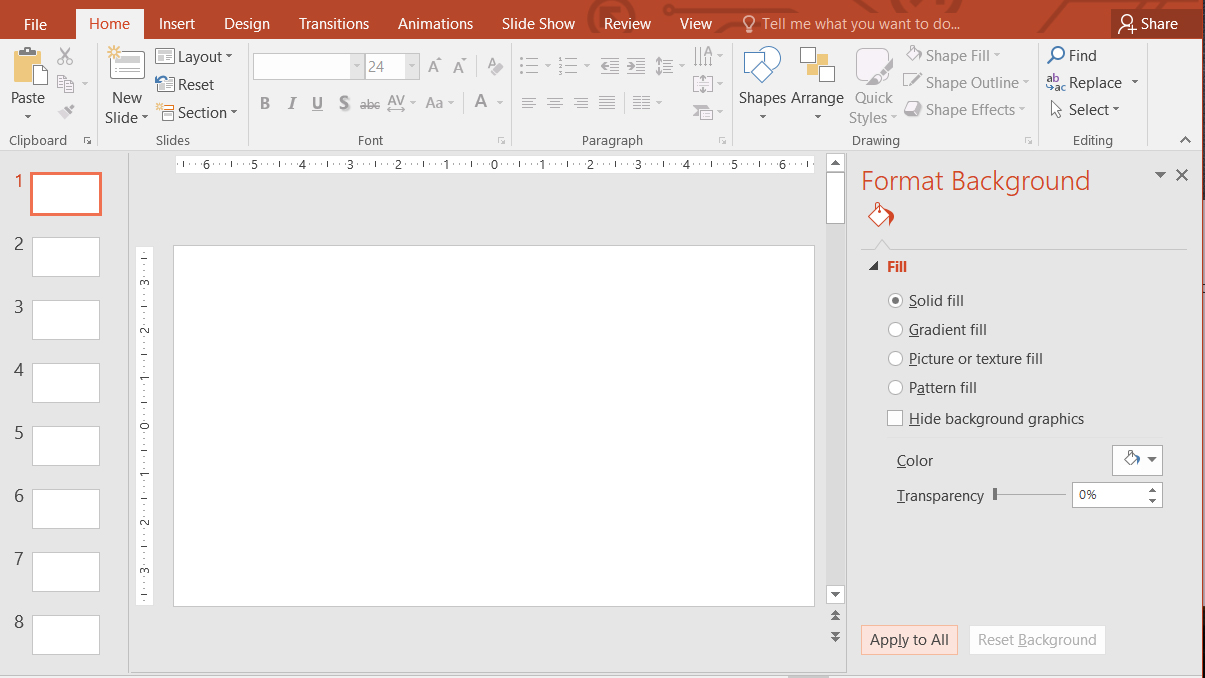
Task: Click the Arrange icon
Action: tap(817, 65)
